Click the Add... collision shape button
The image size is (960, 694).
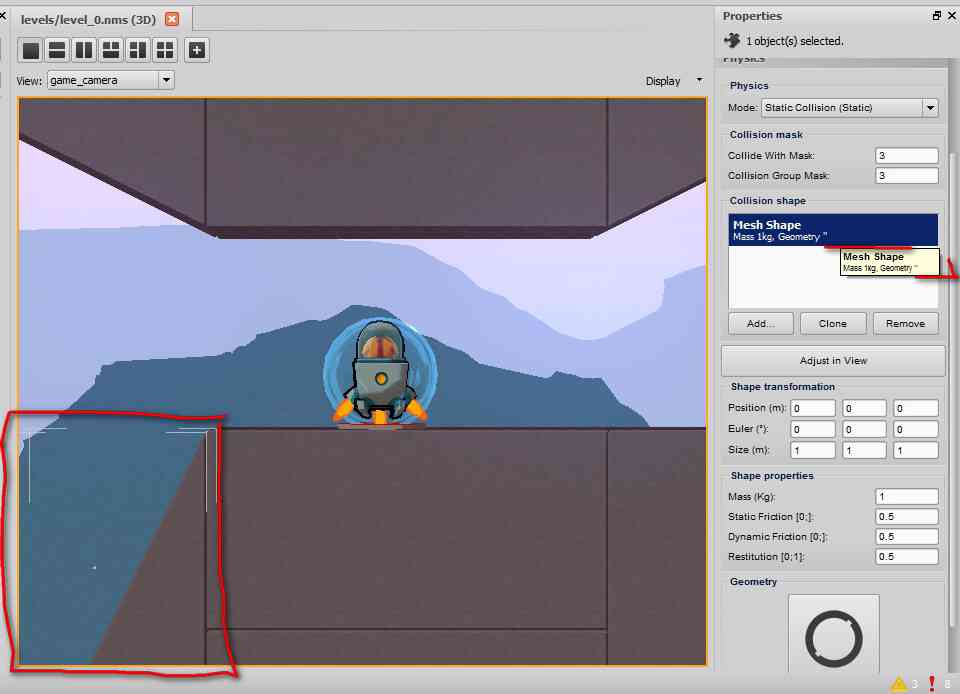[760, 323]
